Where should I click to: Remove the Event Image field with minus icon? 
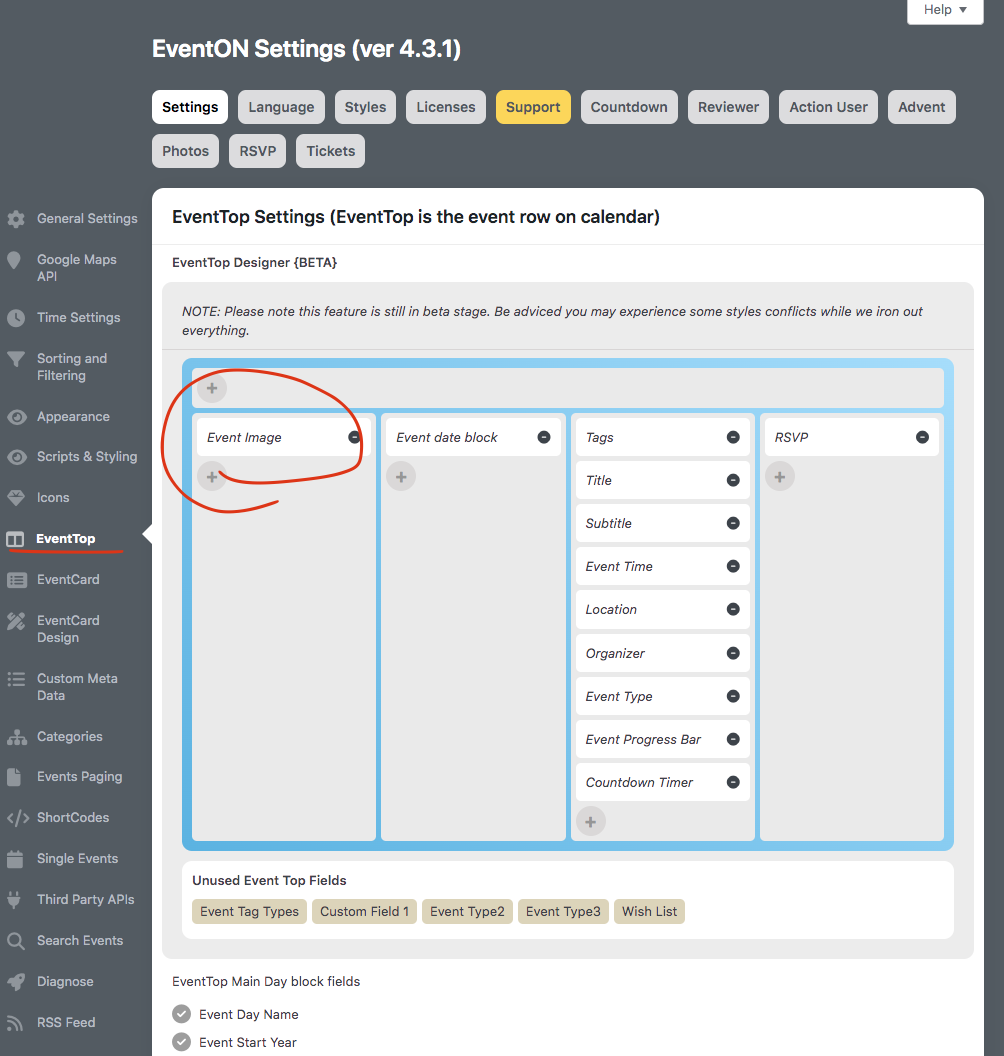(354, 436)
